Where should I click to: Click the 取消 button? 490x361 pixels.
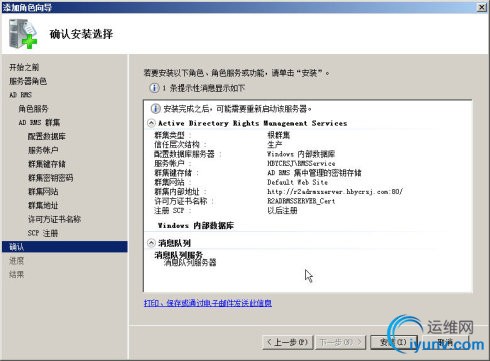tap(445, 342)
